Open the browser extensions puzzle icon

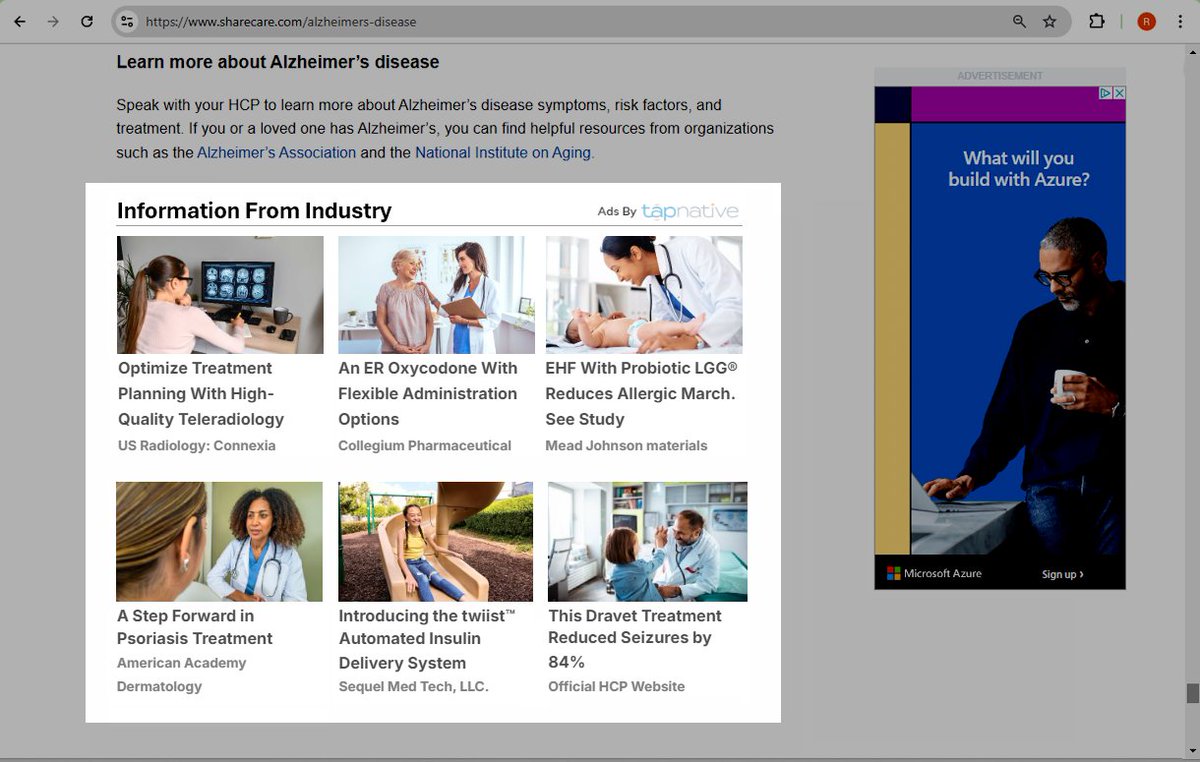pos(1097,21)
